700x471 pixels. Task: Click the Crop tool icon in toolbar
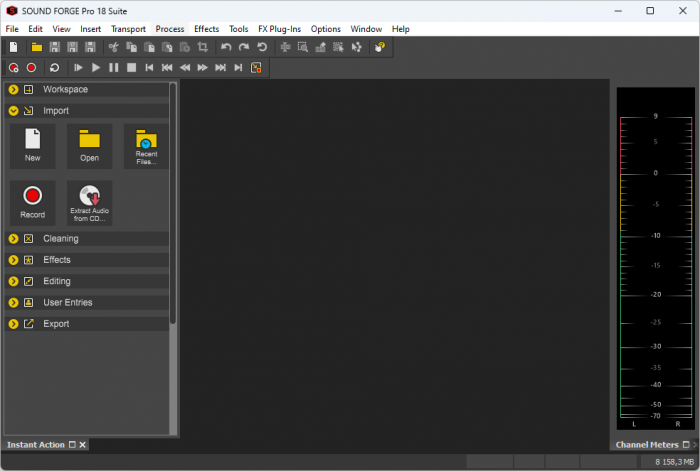(x=202, y=47)
